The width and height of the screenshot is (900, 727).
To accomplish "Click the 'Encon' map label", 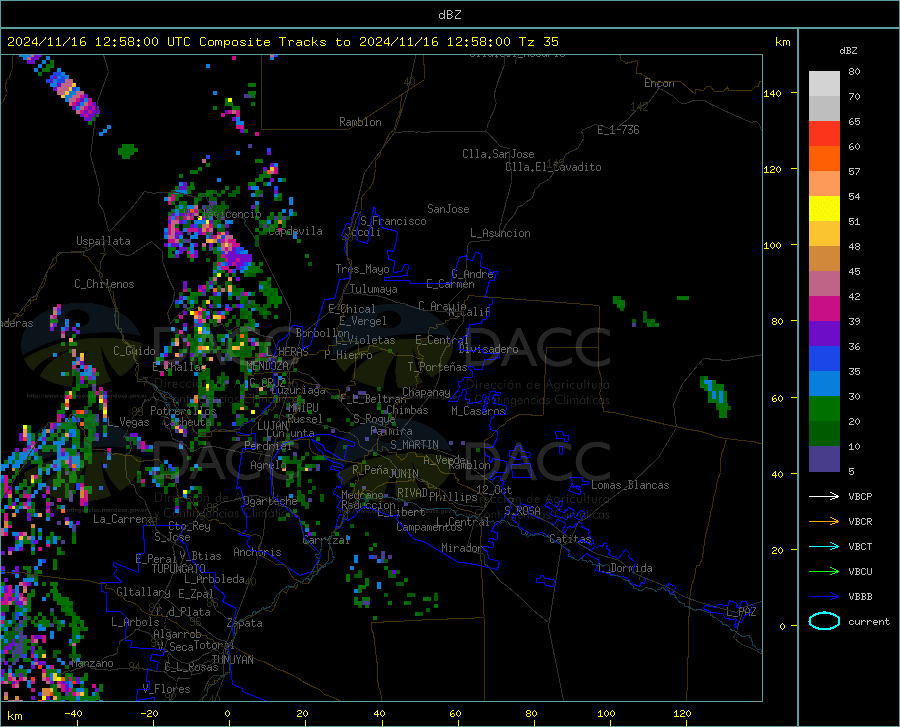I will pyautogui.click(x=660, y=84).
